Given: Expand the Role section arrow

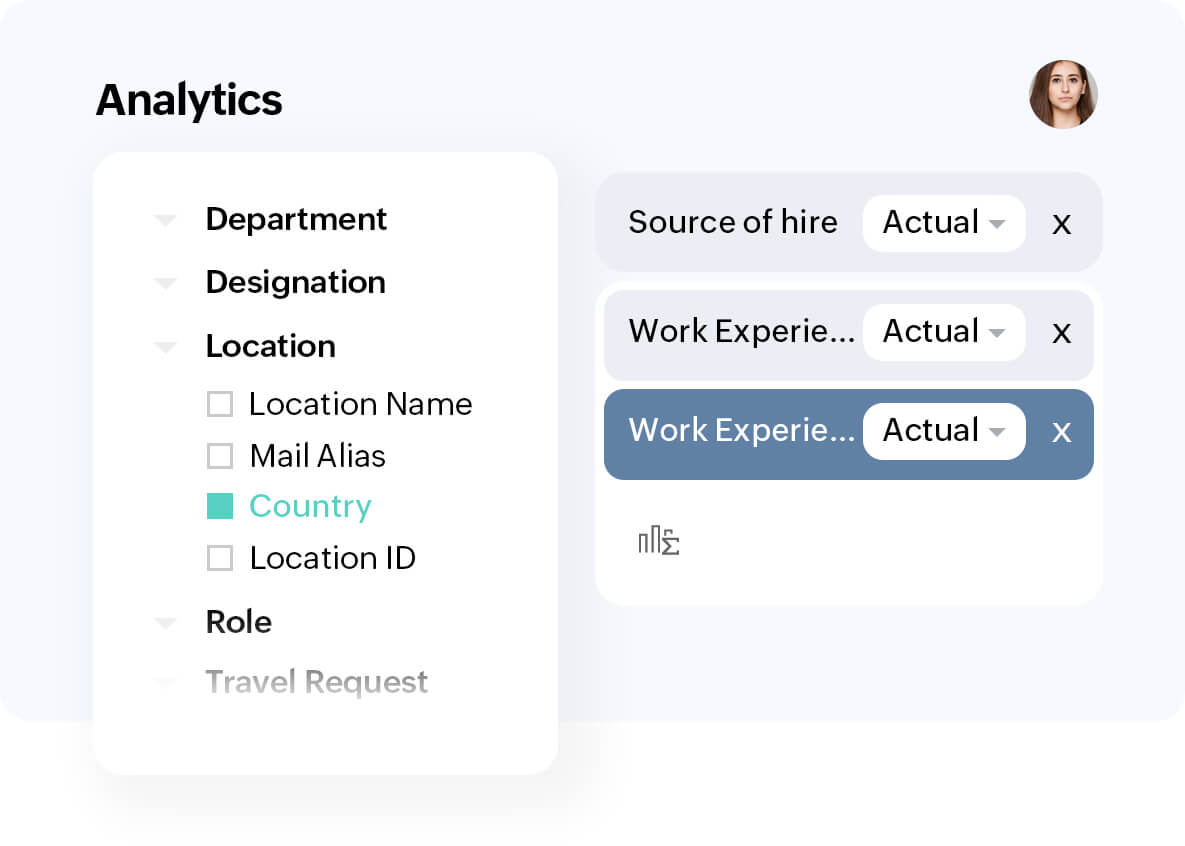Looking at the screenshot, I should pyautogui.click(x=165, y=623).
